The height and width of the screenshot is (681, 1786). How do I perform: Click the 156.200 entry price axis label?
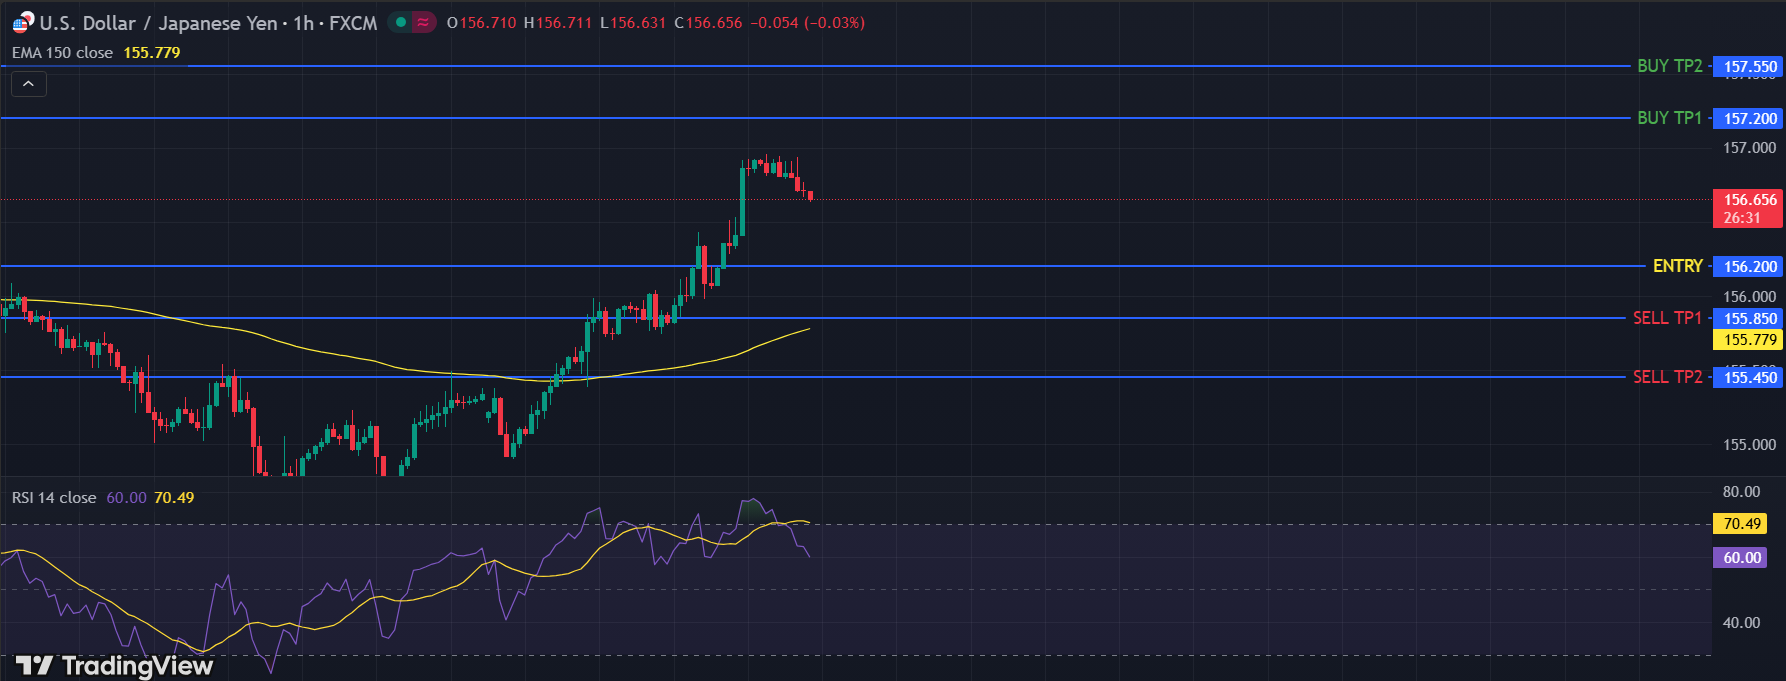click(1748, 267)
